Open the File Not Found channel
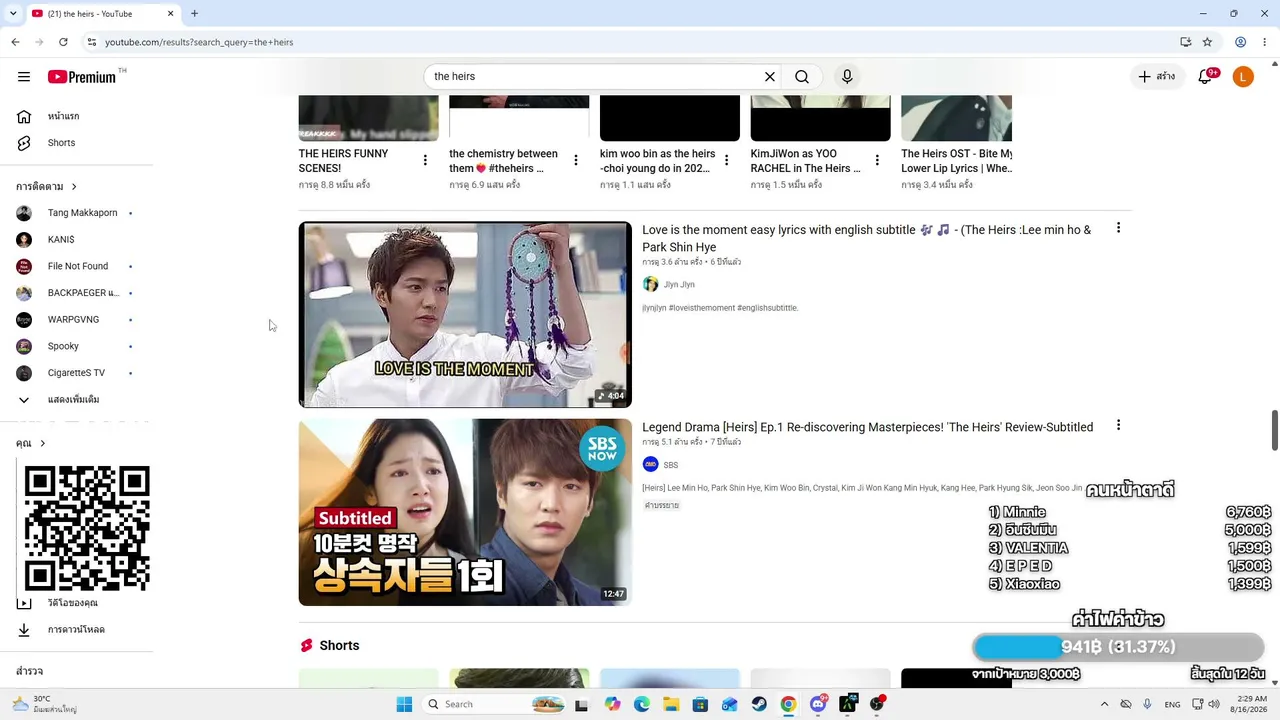 pos(76,266)
